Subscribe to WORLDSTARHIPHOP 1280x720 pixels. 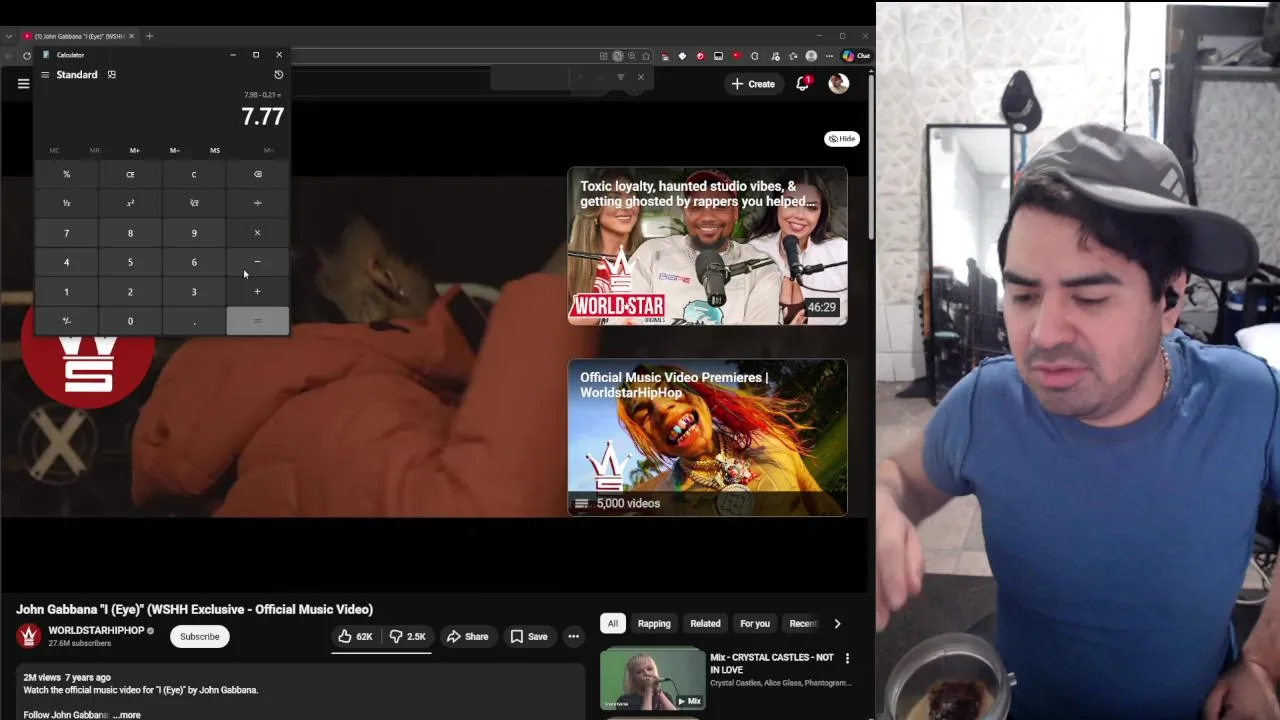coord(199,637)
